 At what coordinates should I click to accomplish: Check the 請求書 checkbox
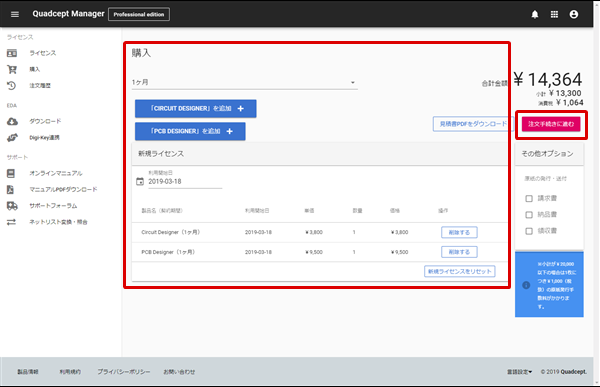(x=529, y=198)
